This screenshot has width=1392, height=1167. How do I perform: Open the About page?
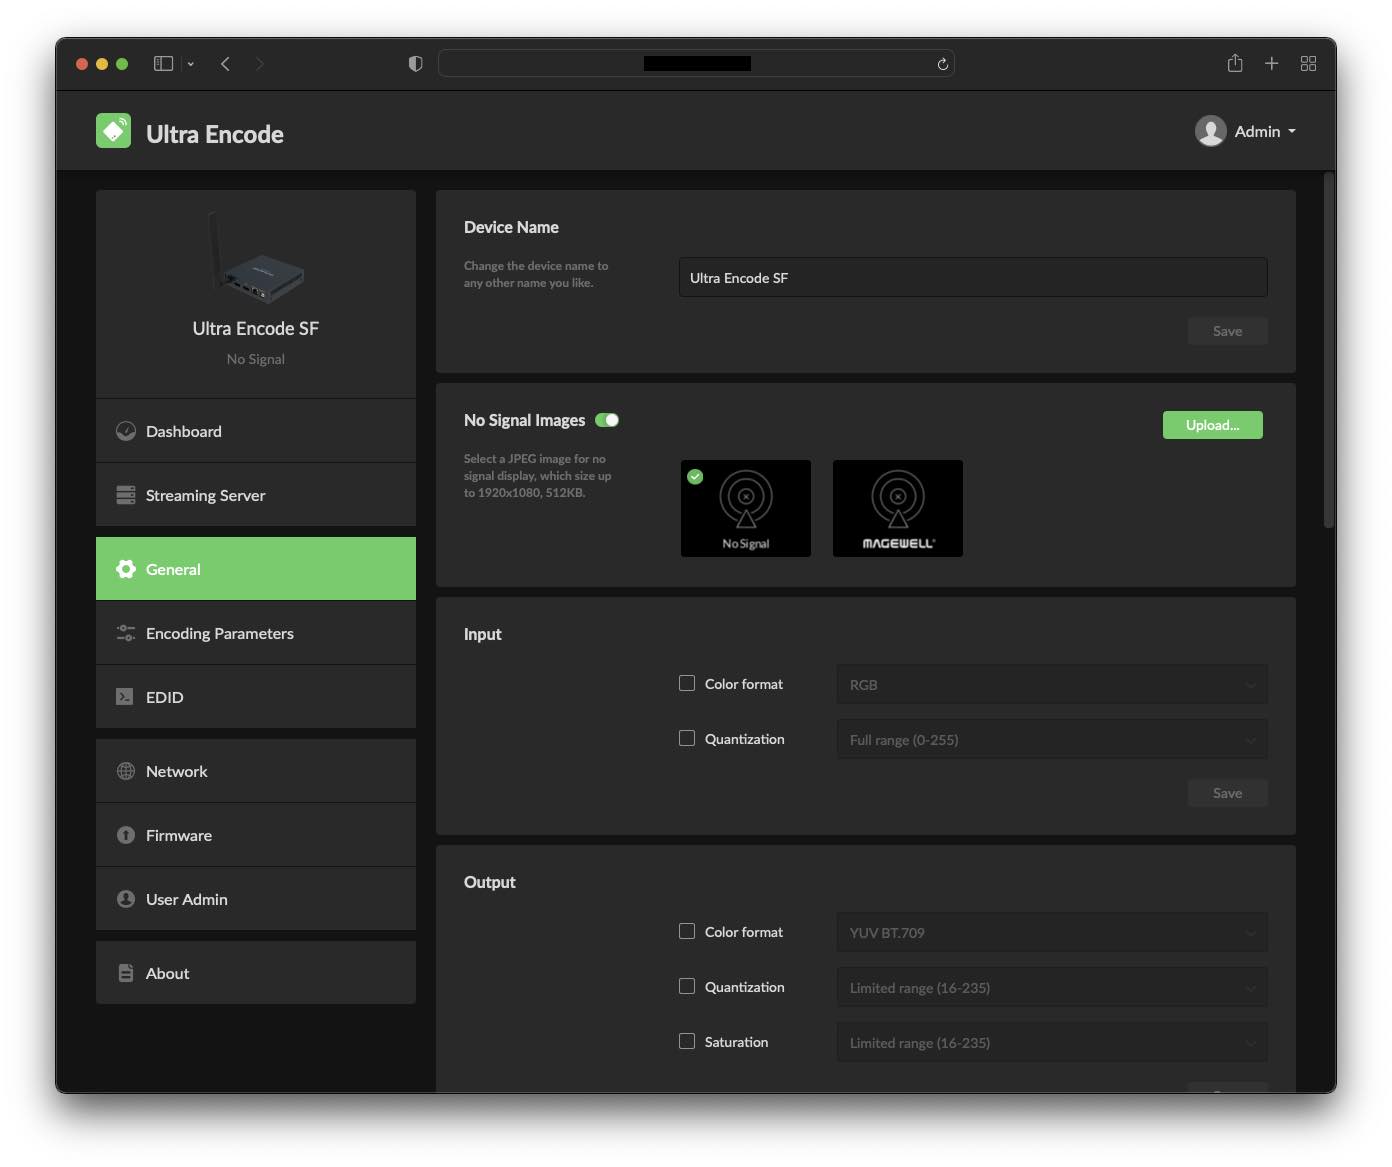tap(256, 973)
